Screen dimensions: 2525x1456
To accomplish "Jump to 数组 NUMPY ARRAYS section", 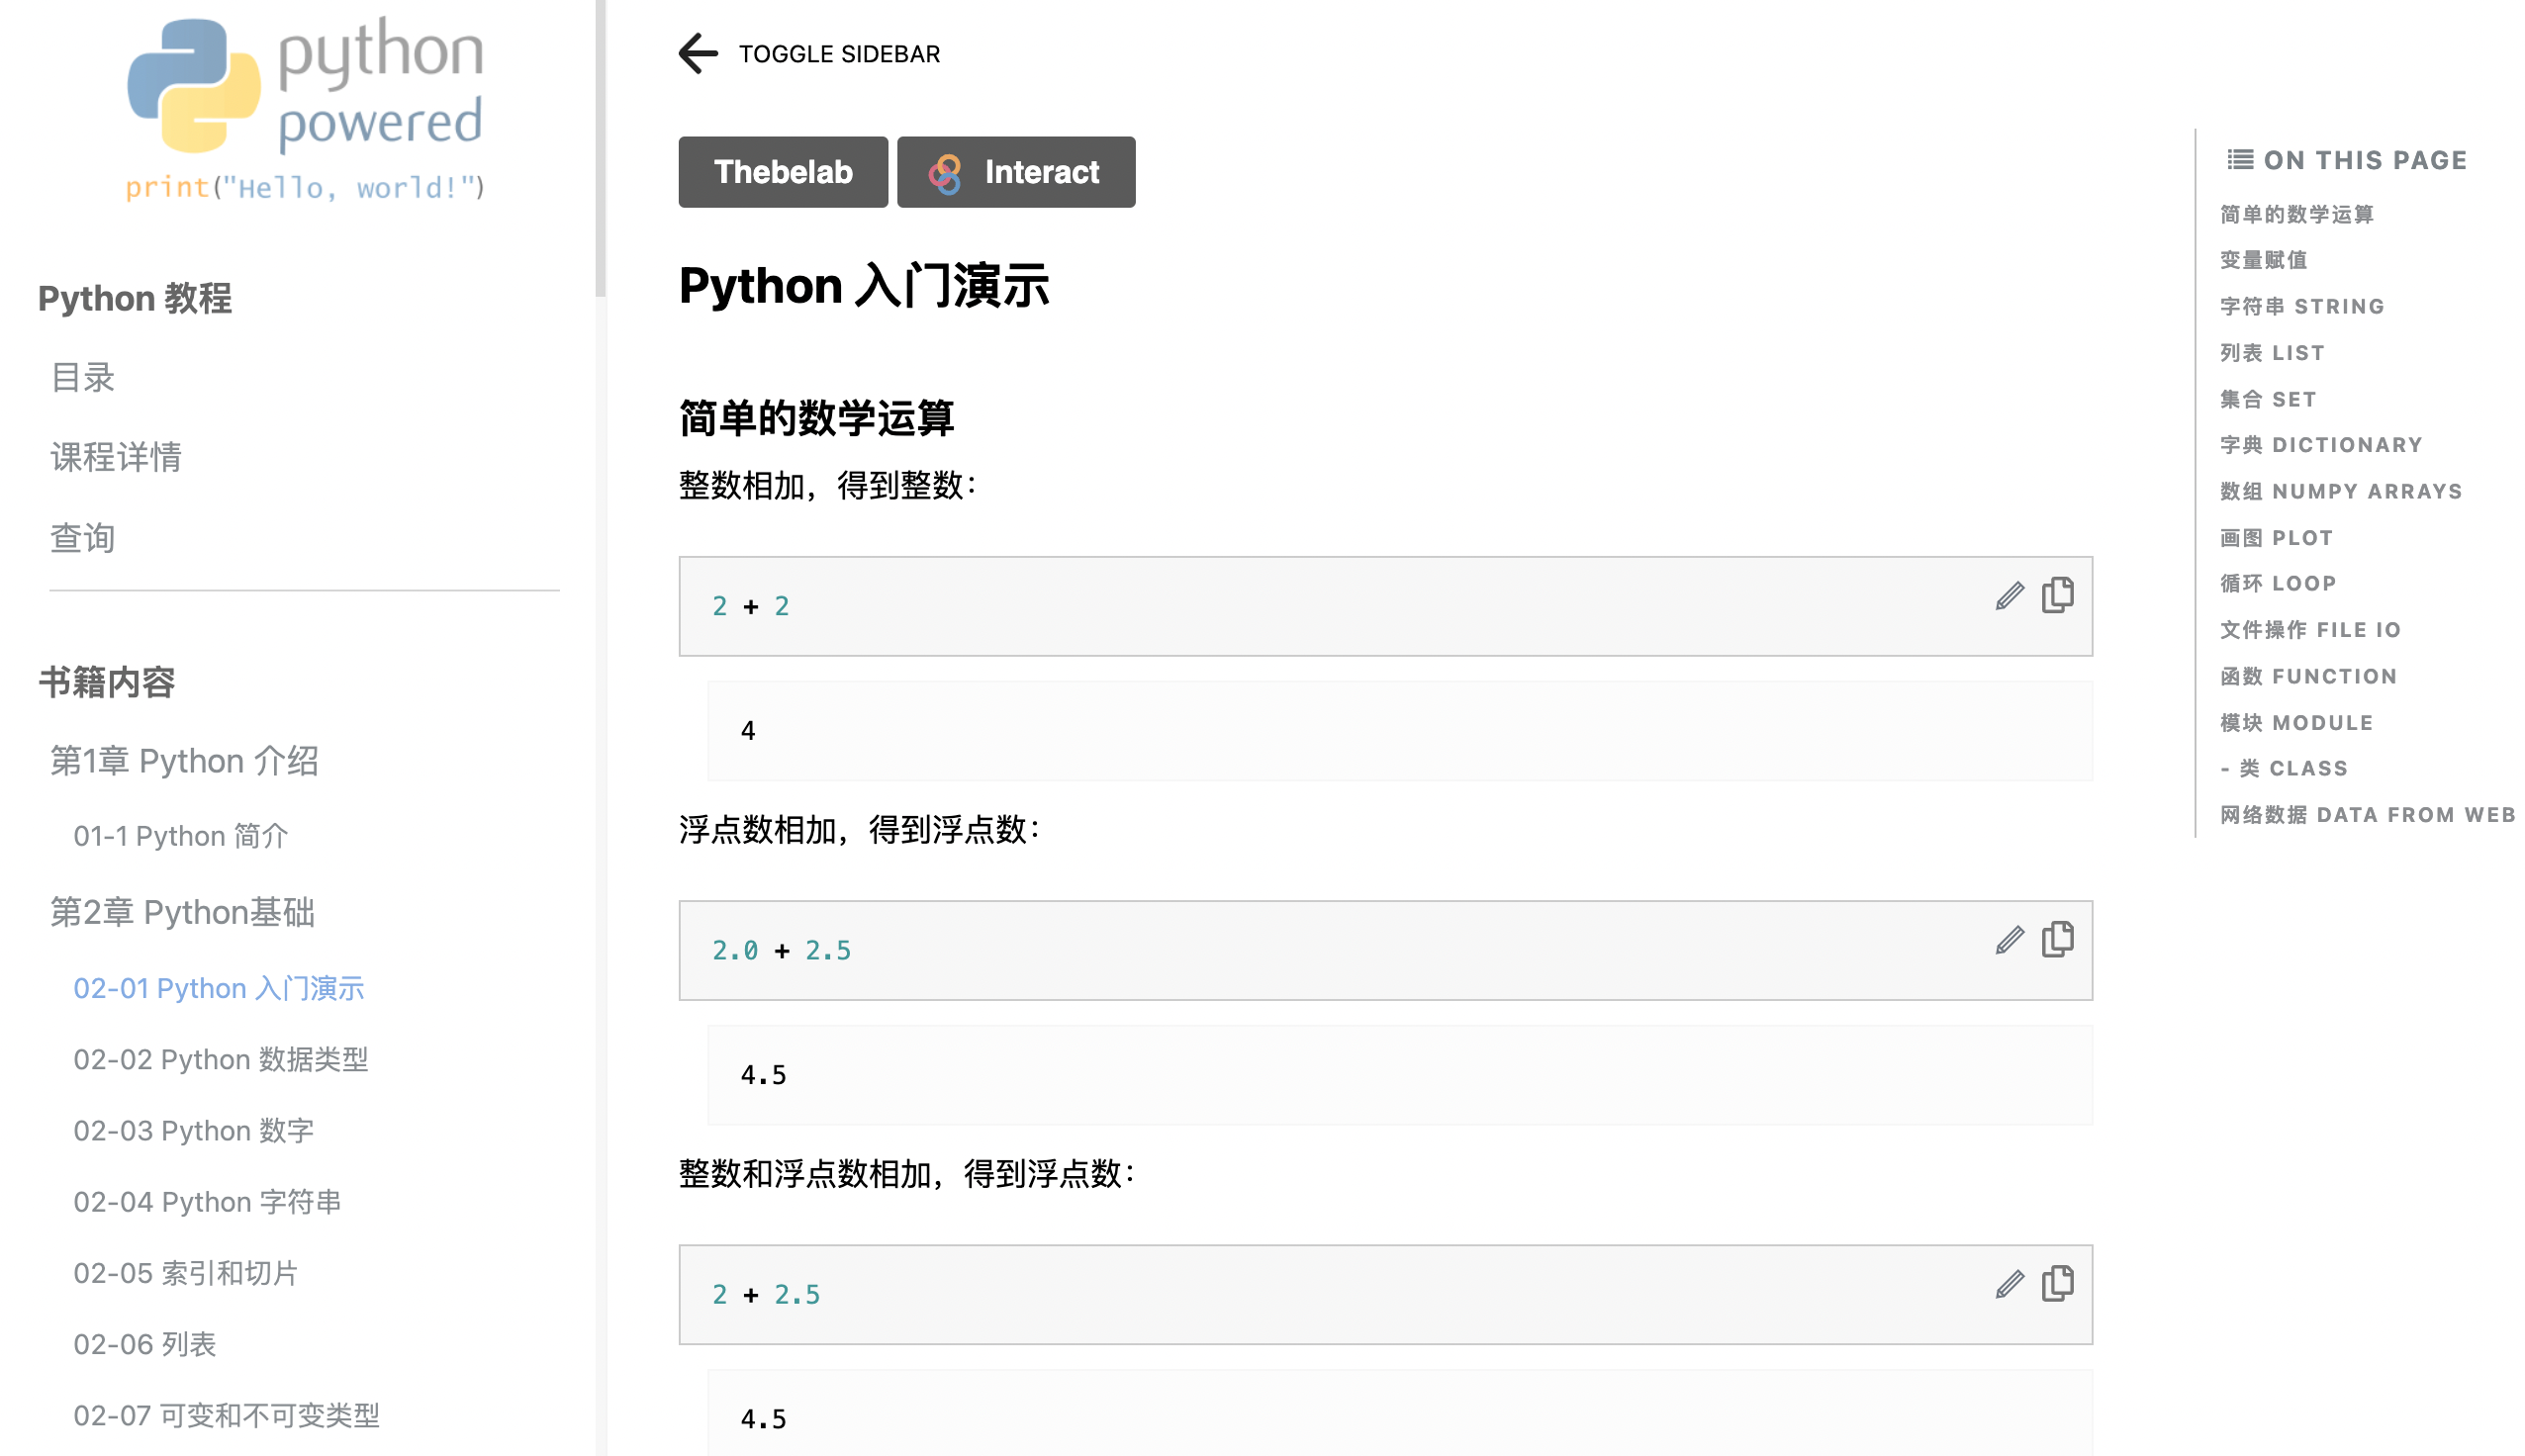I will 2341,491.
